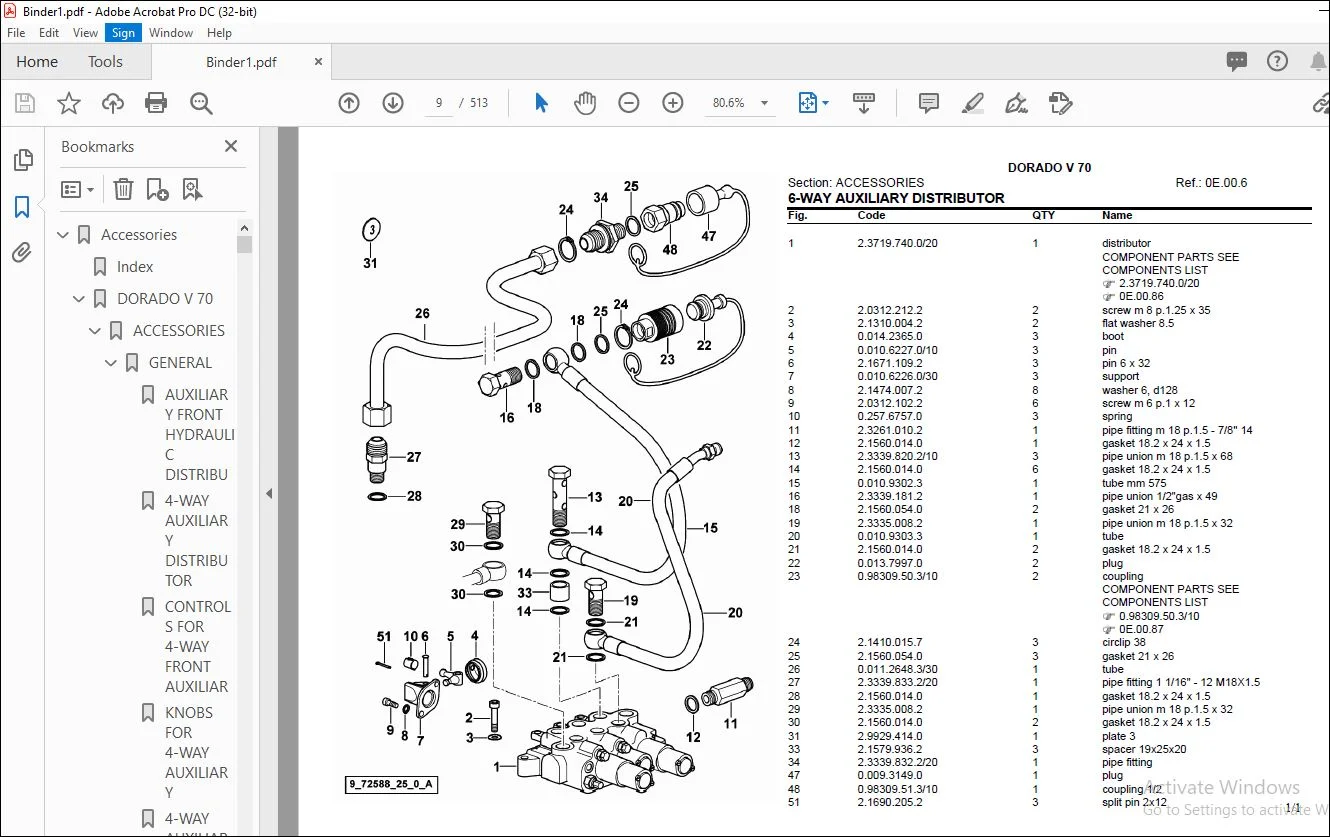
Task: Click the '6-WAY AUXILIARY DISTRIBUTOR' heading
Action: (x=896, y=198)
